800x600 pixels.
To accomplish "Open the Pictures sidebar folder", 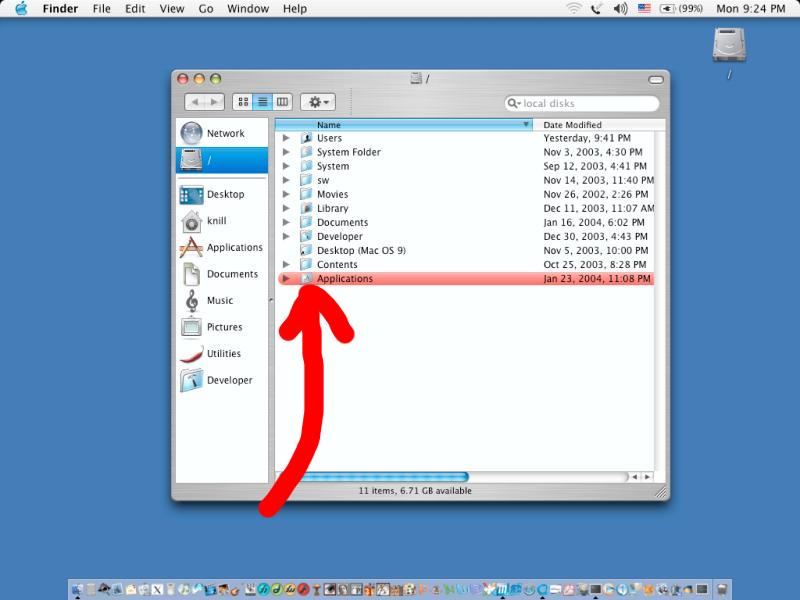I will [x=191, y=327].
